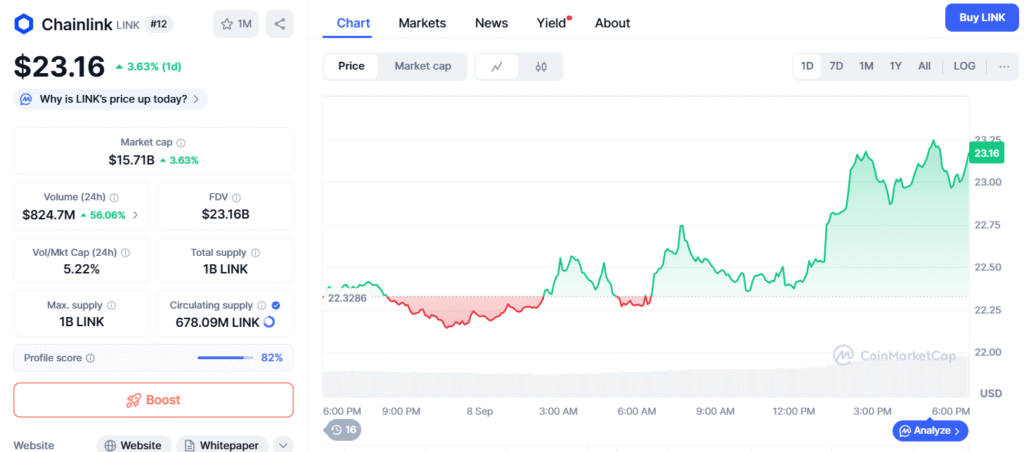The width and height of the screenshot is (1024, 452).
Task: Click Vol/Mkt Cap (24h) info icon
Action: (x=125, y=252)
